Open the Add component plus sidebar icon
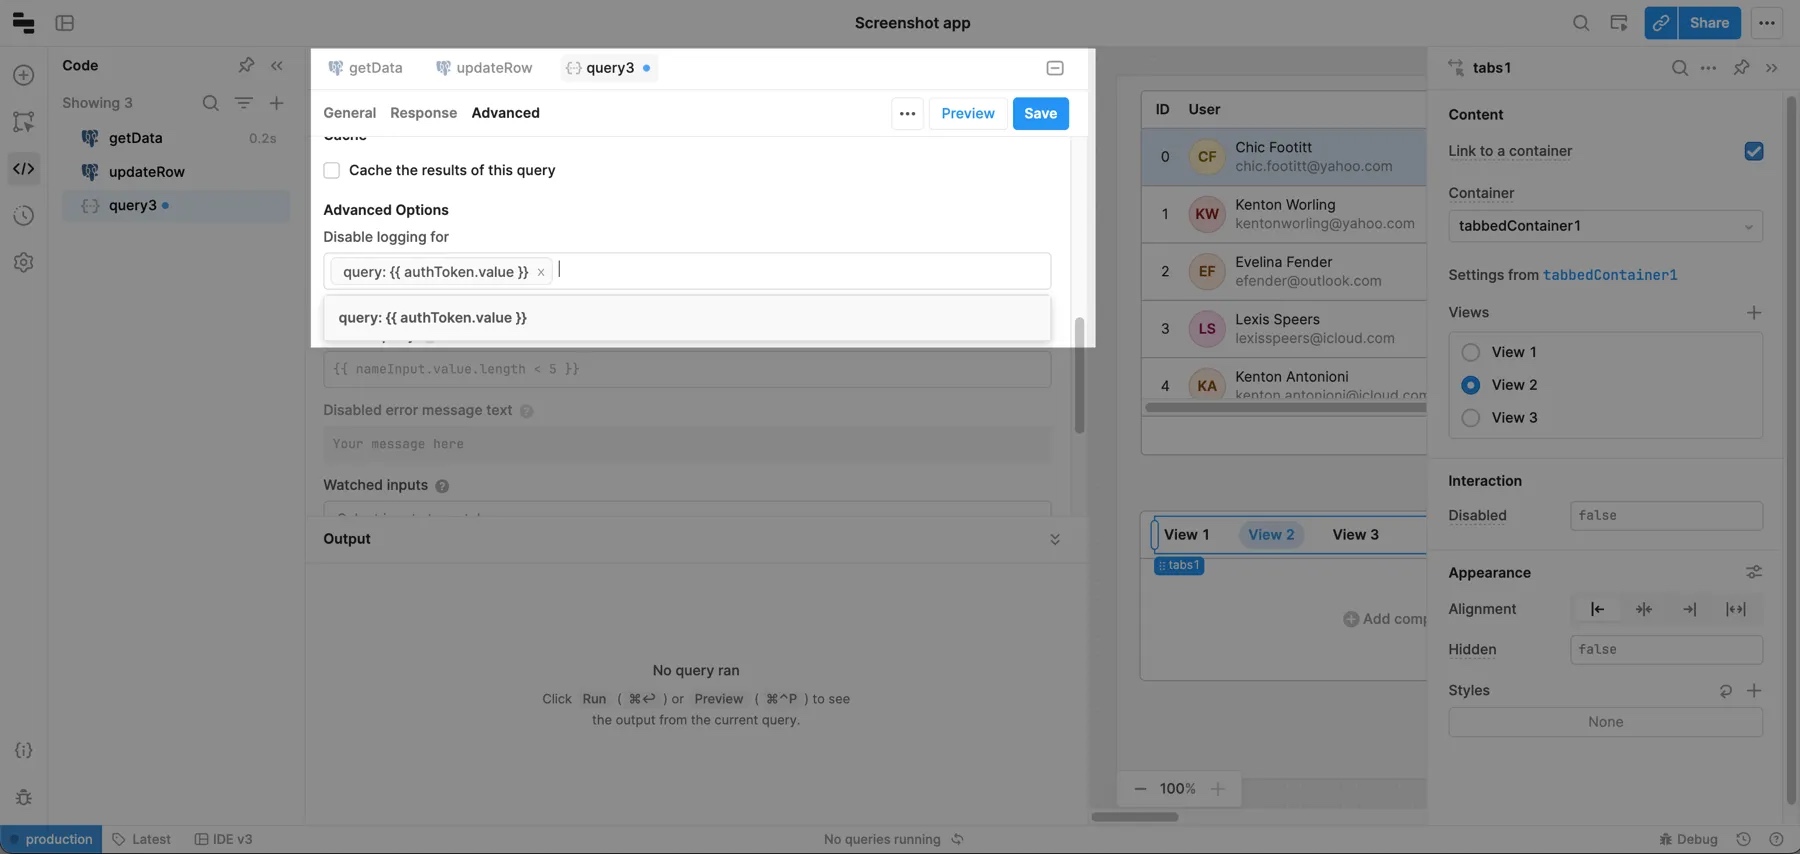This screenshot has width=1800, height=854. [24, 75]
